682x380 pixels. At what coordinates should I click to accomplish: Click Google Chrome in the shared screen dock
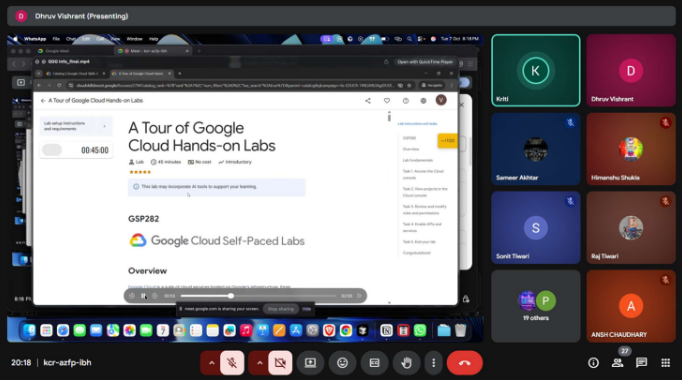tap(346, 331)
